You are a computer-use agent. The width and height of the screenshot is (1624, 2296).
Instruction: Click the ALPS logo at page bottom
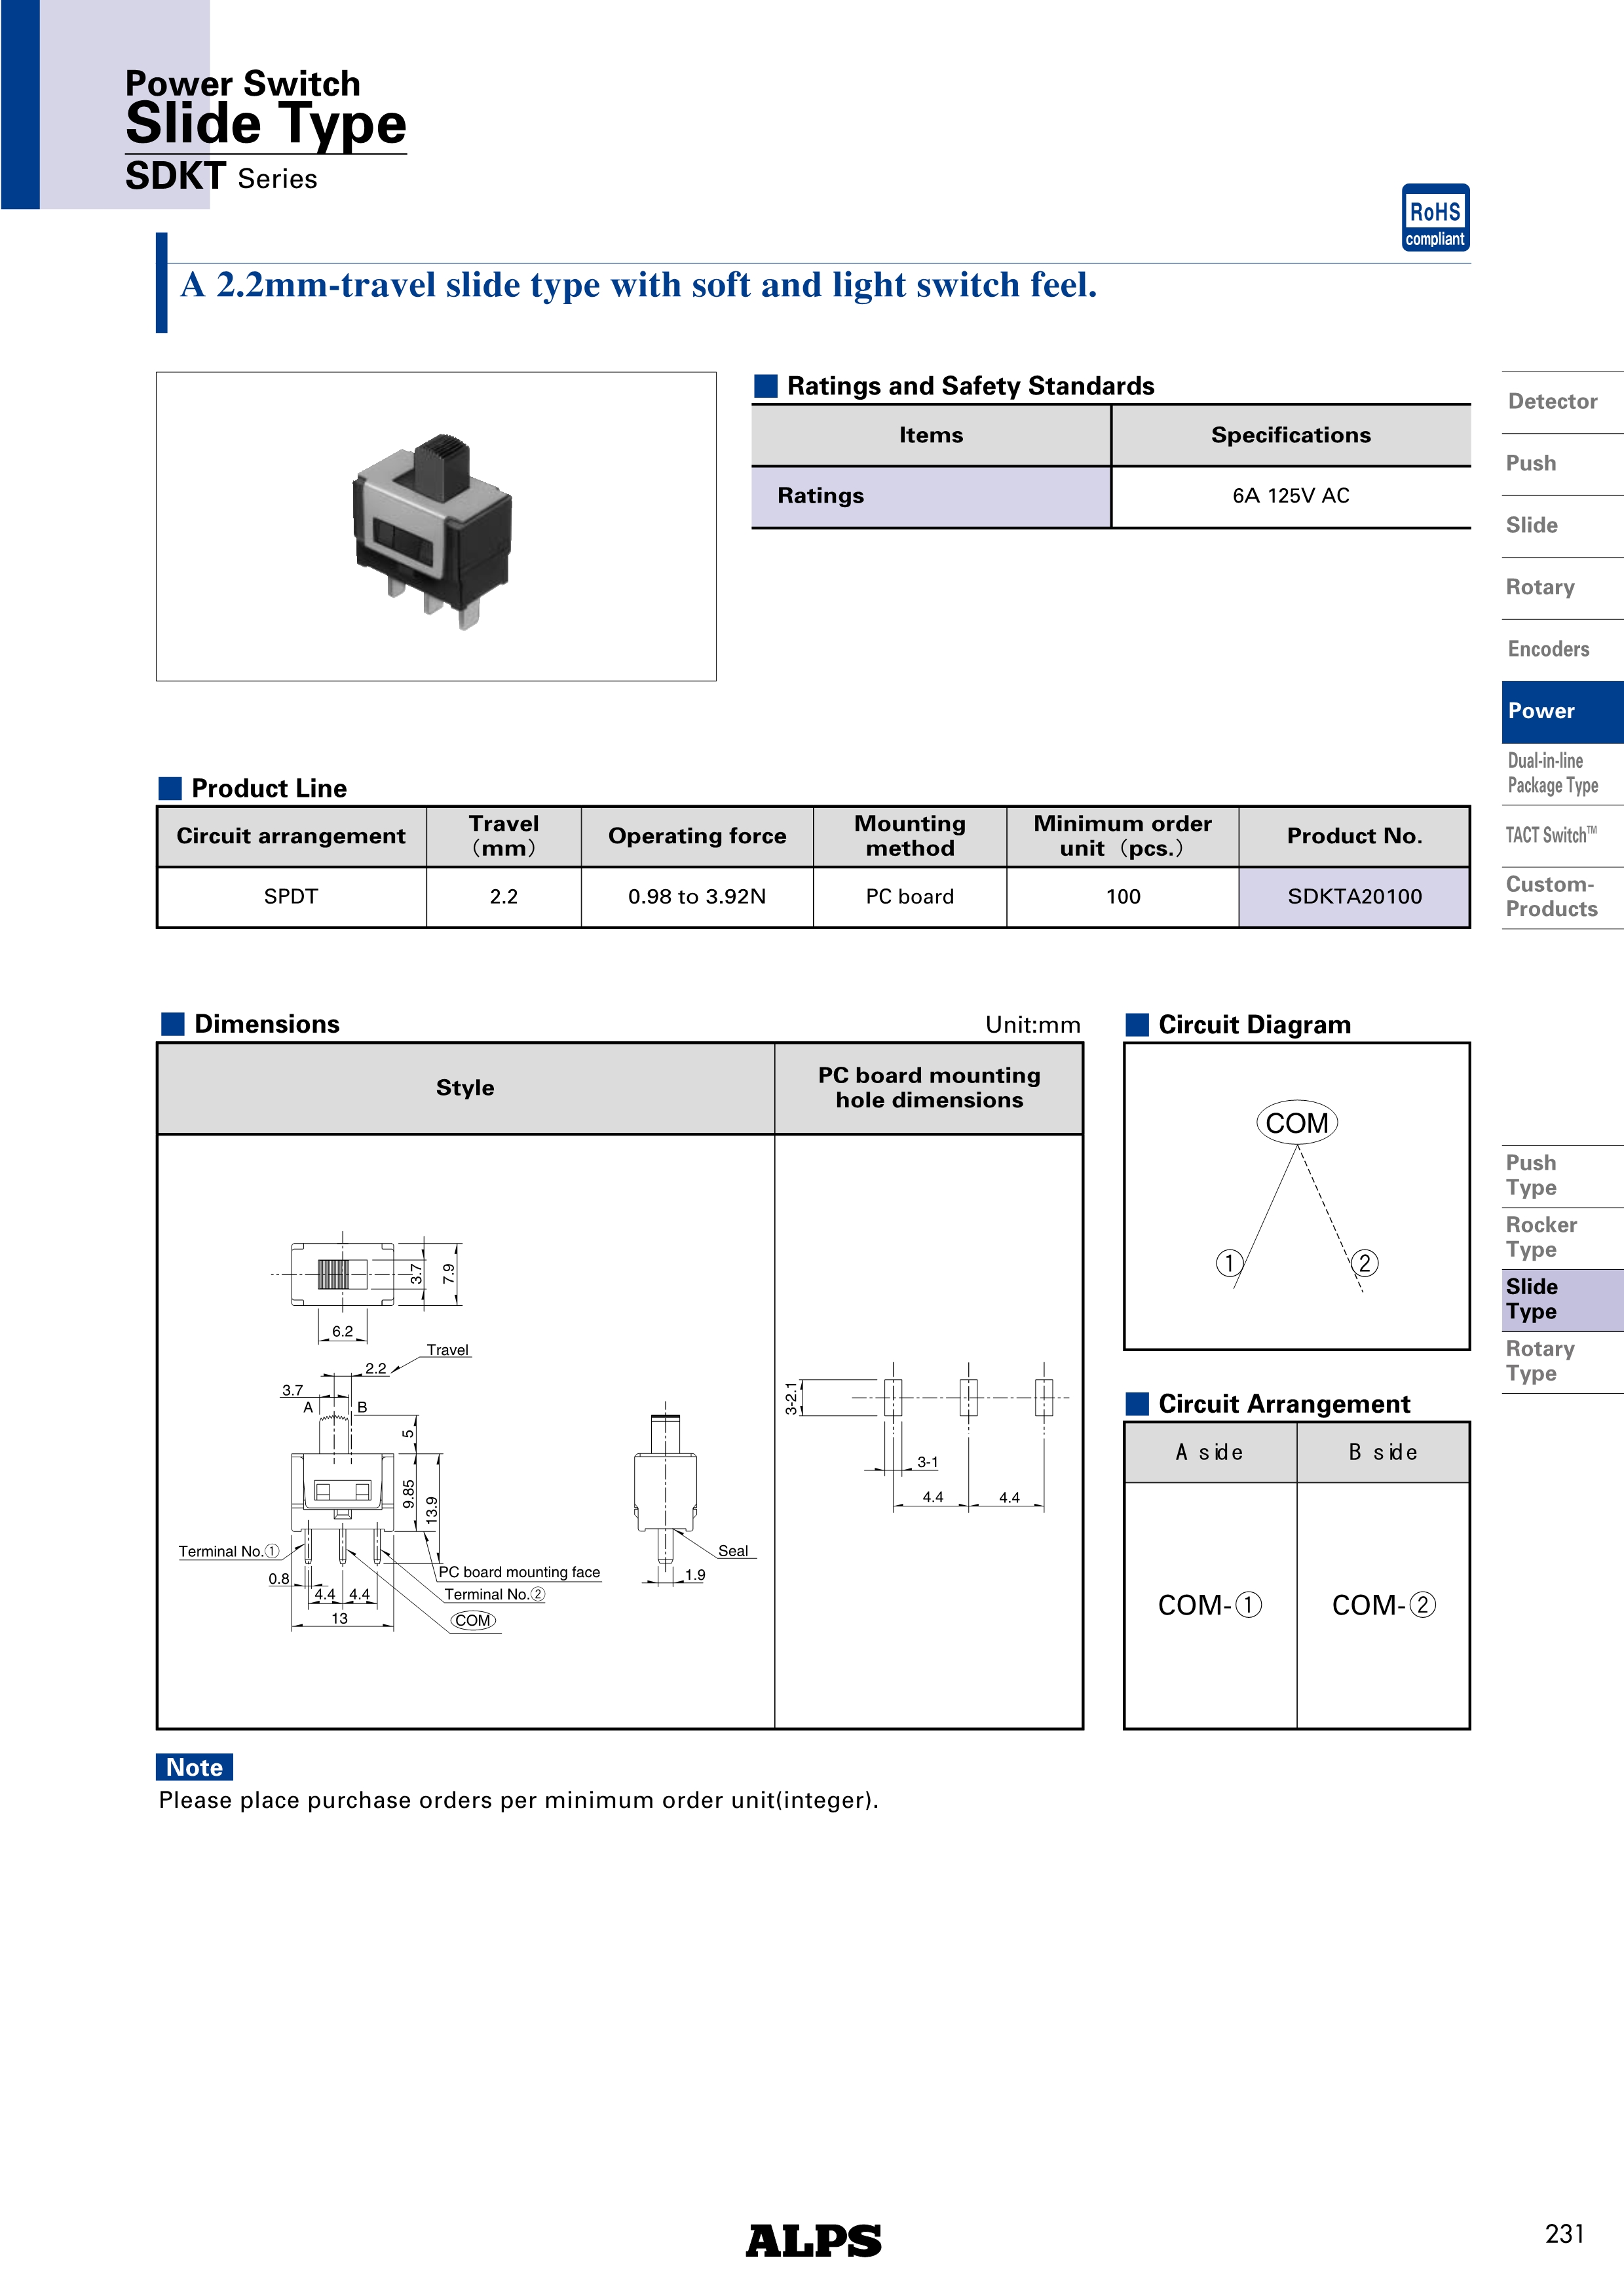(x=813, y=2241)
